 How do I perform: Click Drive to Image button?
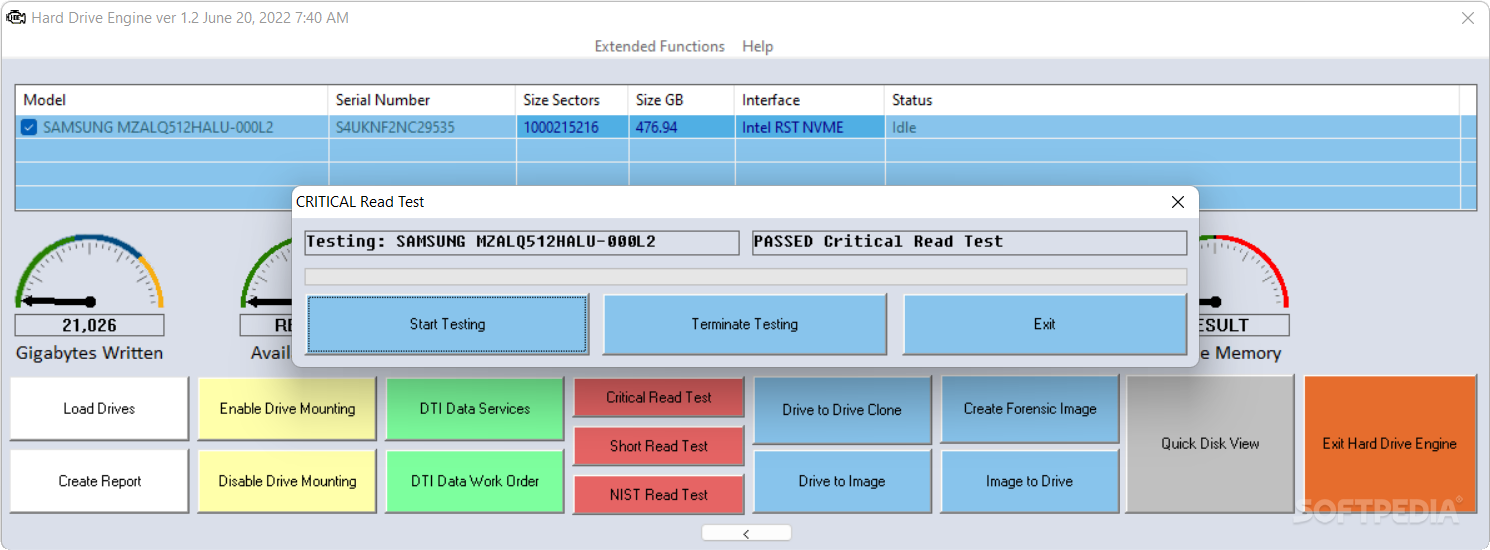pyautogui.click(x=842, y=481)
